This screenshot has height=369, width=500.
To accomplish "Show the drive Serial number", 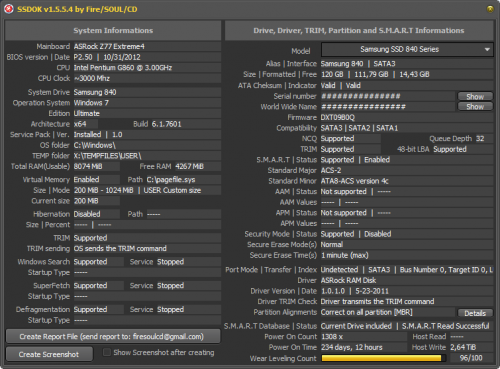I will click(x=475, y=96).
